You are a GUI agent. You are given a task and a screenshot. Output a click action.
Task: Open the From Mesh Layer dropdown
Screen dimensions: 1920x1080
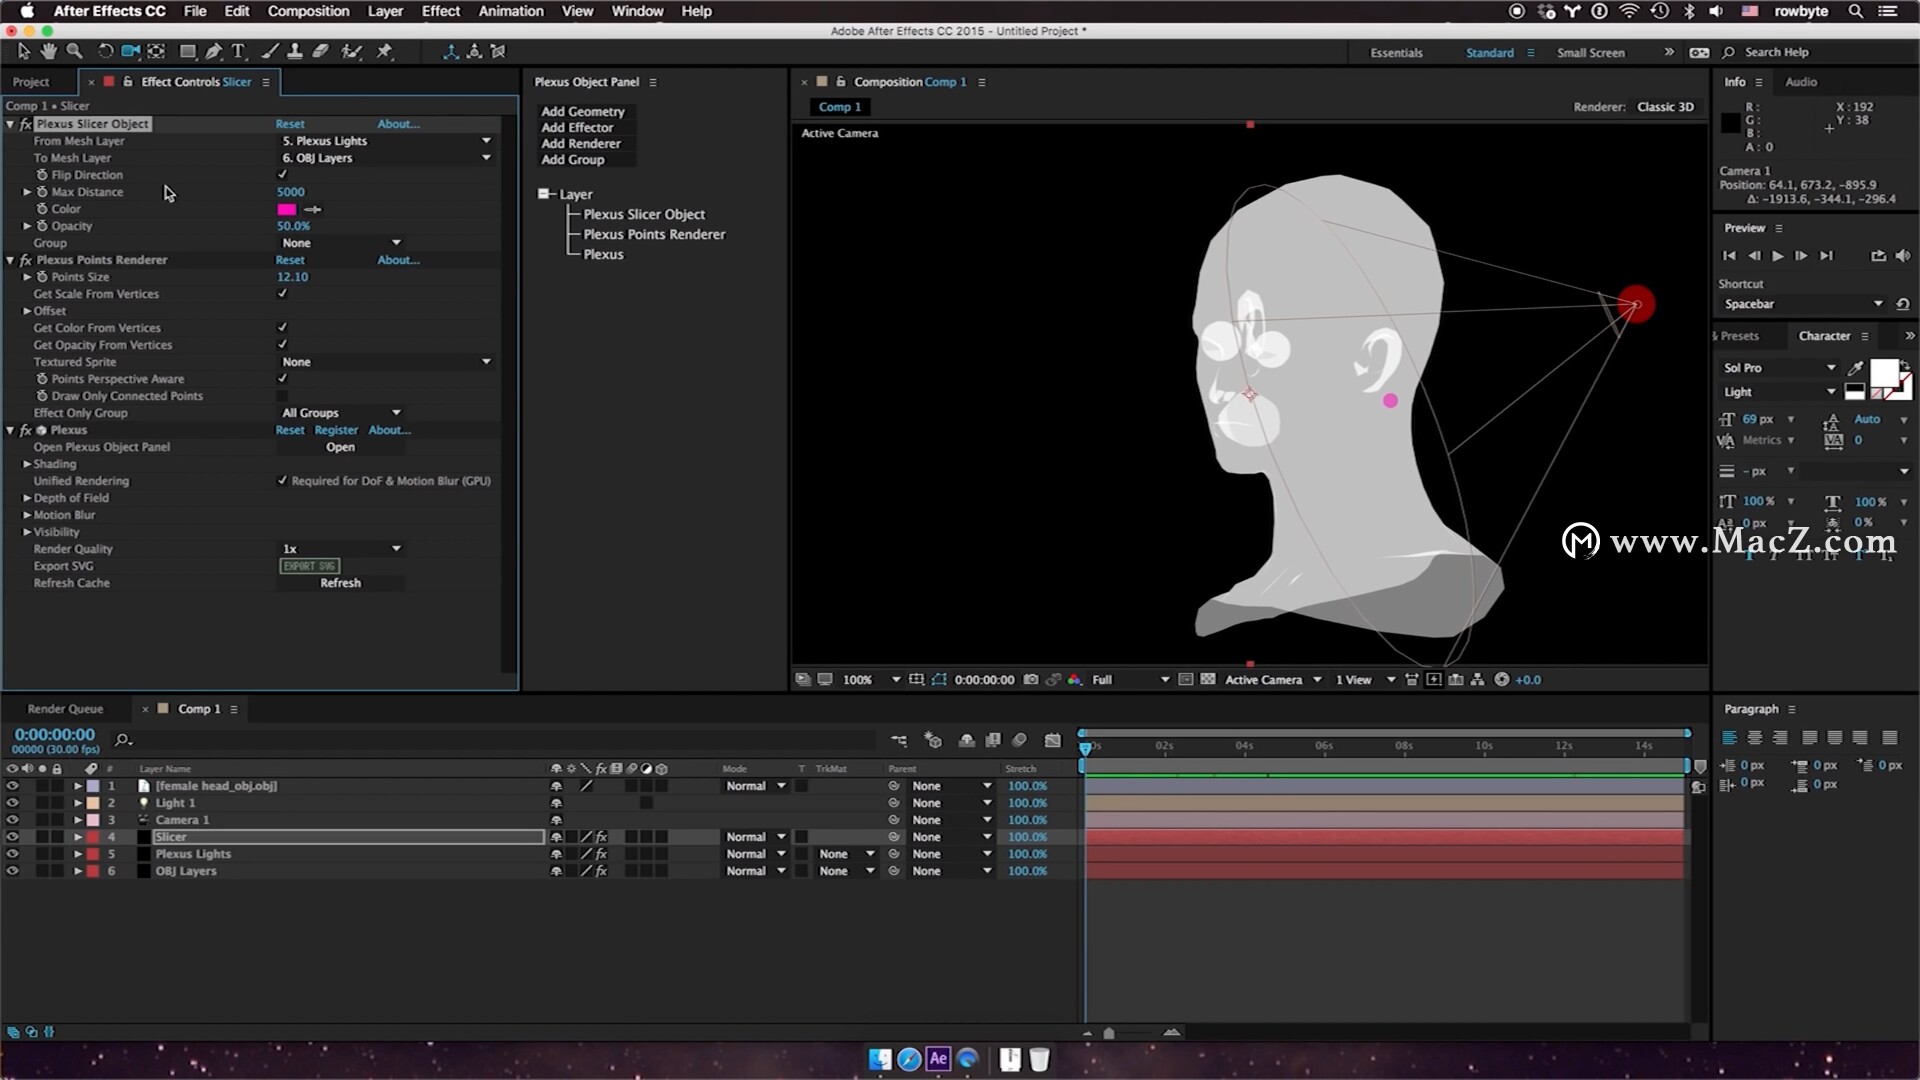click(x=386, y=141)
